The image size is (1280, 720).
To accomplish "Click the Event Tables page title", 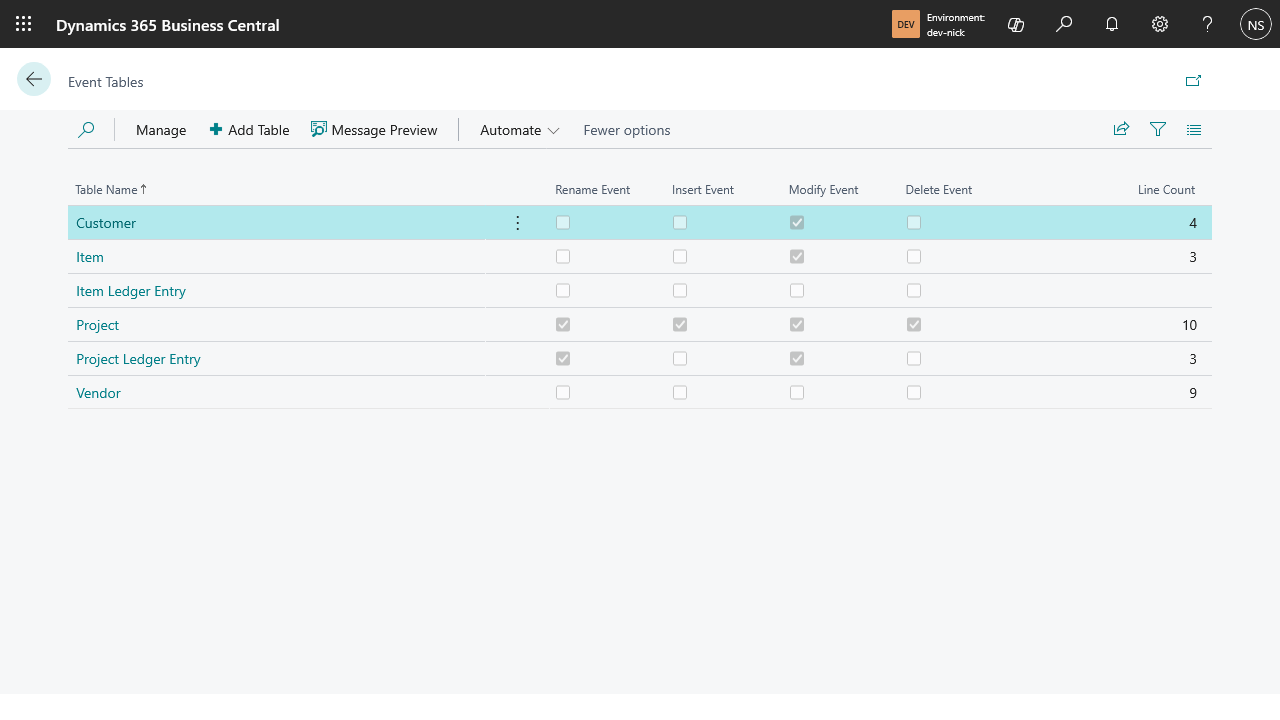I will point(106,82).
